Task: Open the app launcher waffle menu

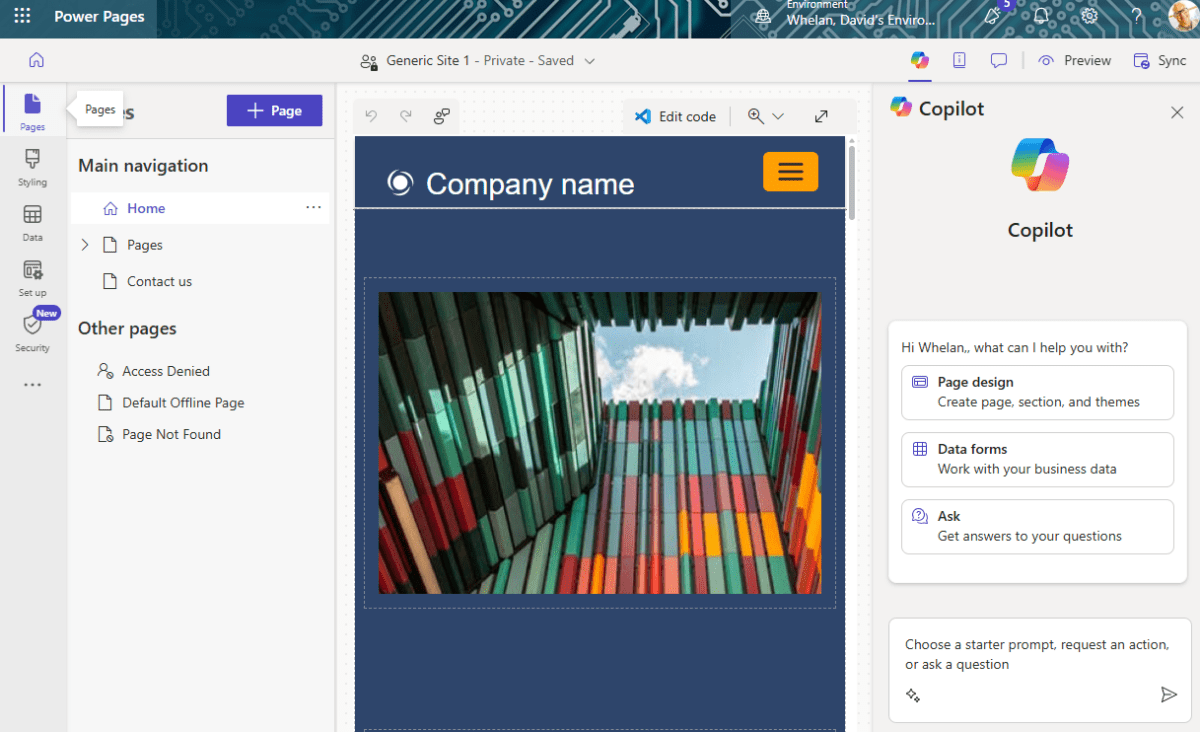Action: (22, 17)
